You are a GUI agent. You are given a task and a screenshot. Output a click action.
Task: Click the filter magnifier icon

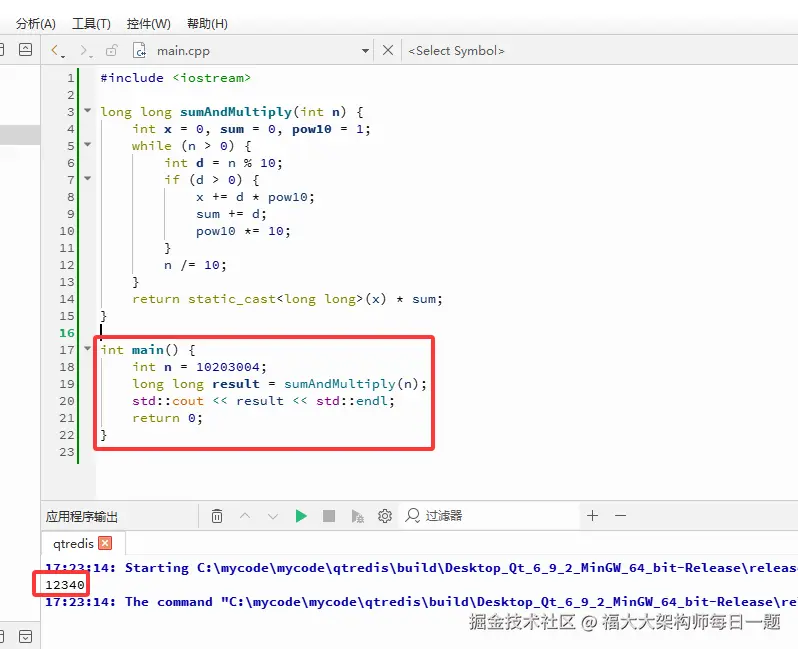[412, 516]
